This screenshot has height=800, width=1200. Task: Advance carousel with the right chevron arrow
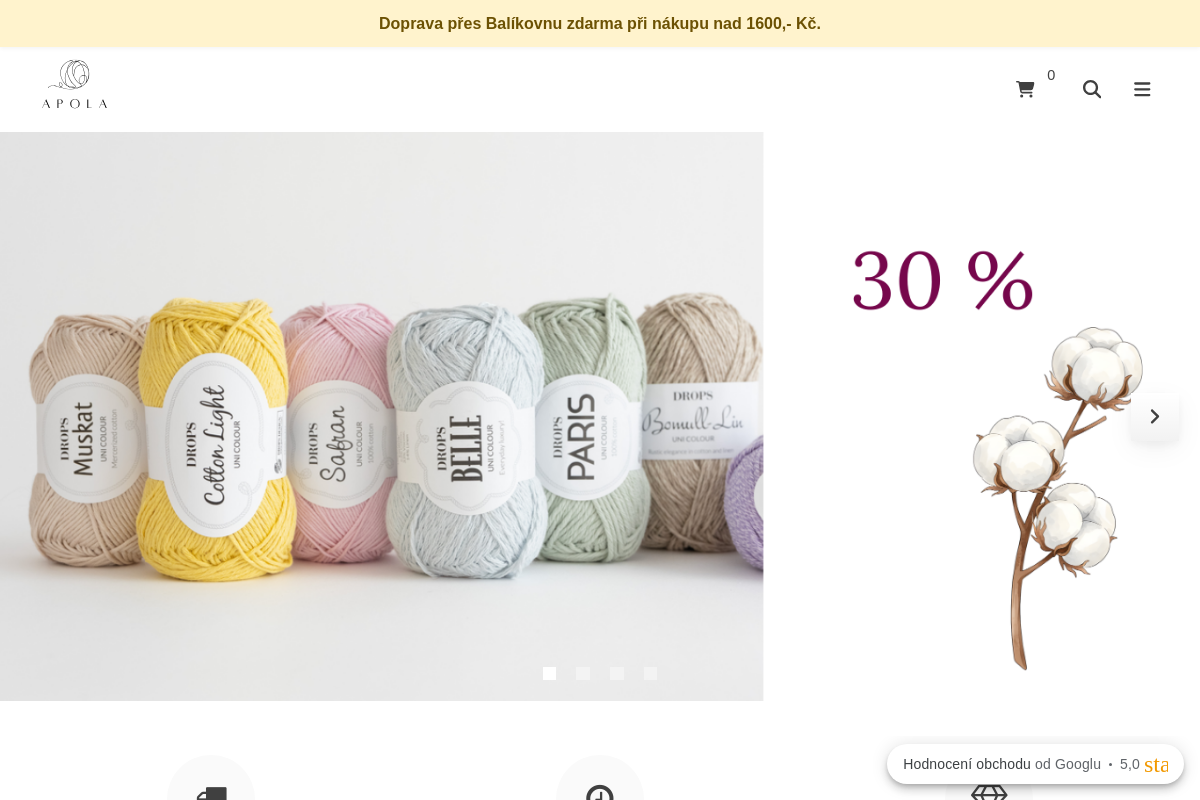point(1154,416)
